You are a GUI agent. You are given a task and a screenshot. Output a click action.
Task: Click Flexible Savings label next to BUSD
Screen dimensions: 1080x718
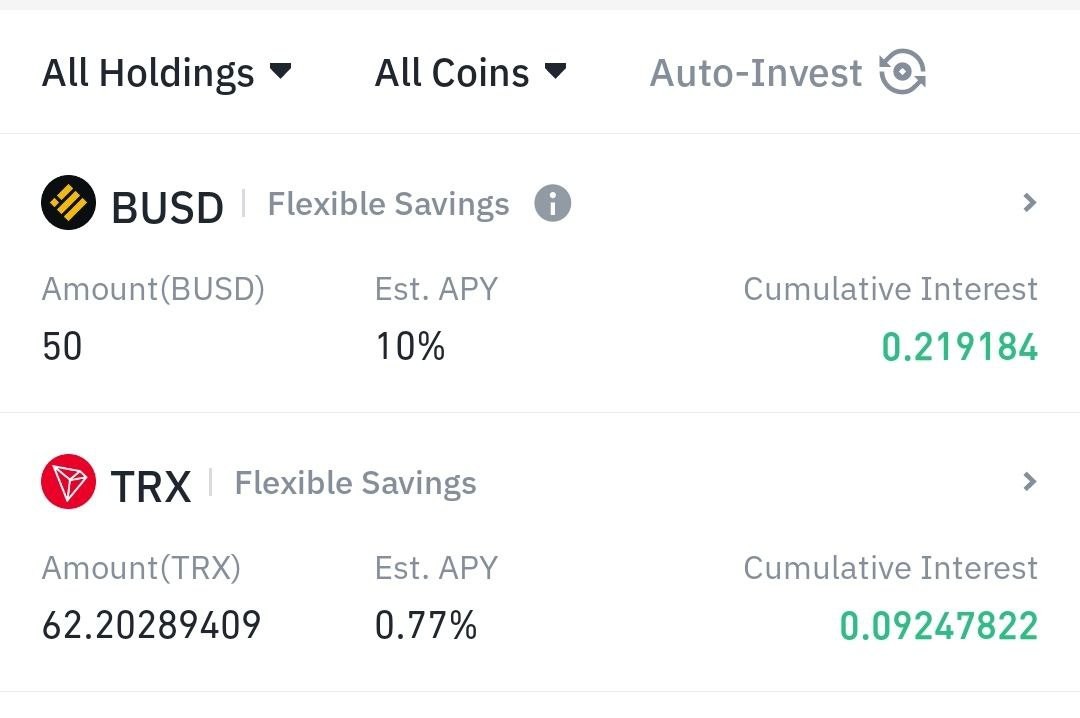click(x=388, y=205)
